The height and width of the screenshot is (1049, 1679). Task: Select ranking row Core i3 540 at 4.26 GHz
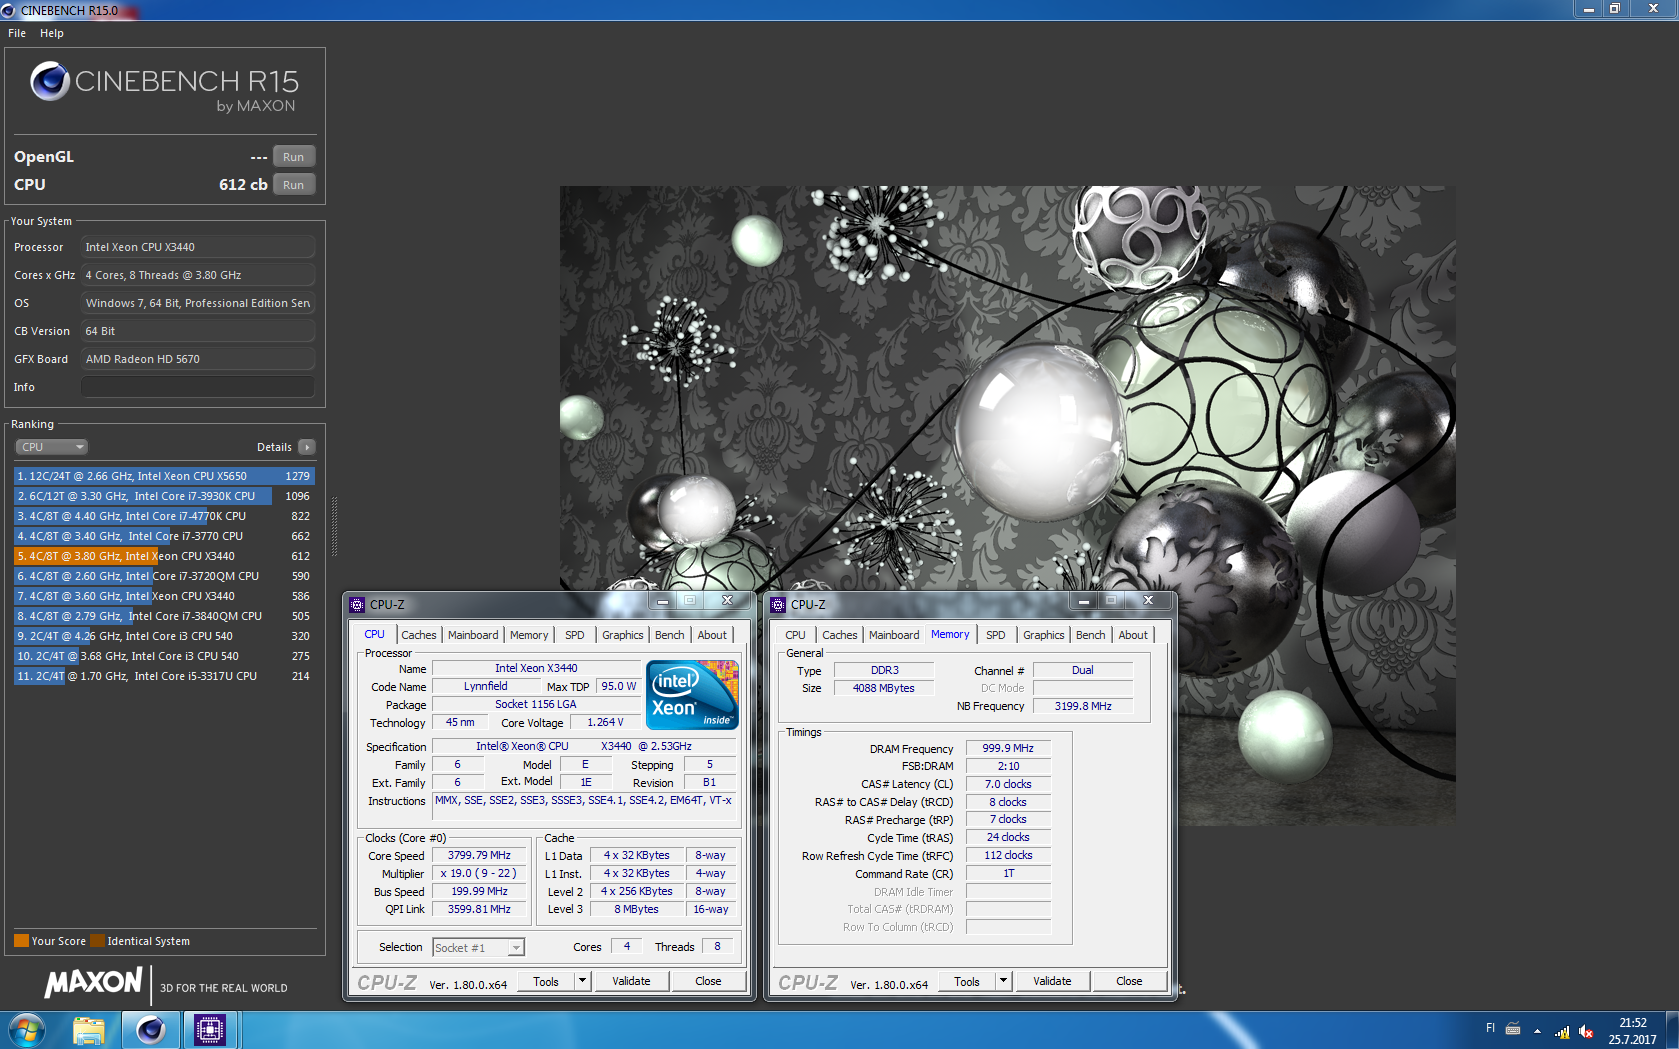coord(164,636)
